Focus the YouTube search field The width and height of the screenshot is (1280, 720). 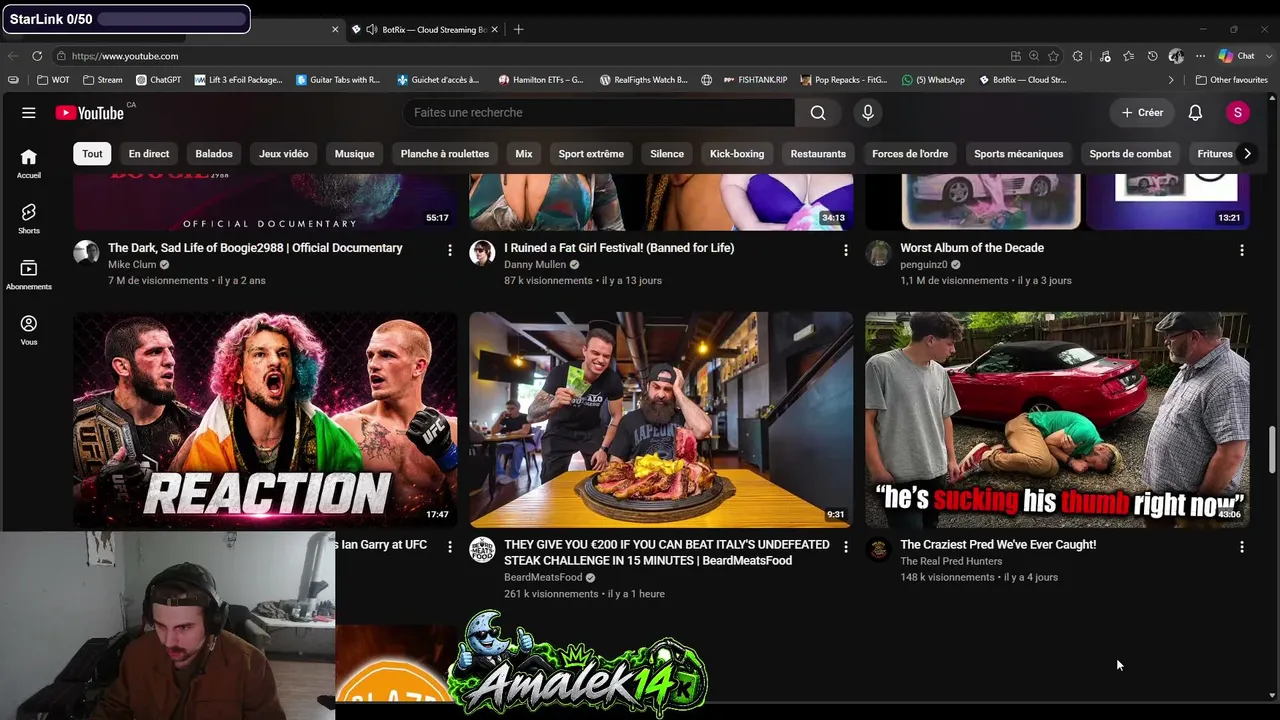click(598, 113)
